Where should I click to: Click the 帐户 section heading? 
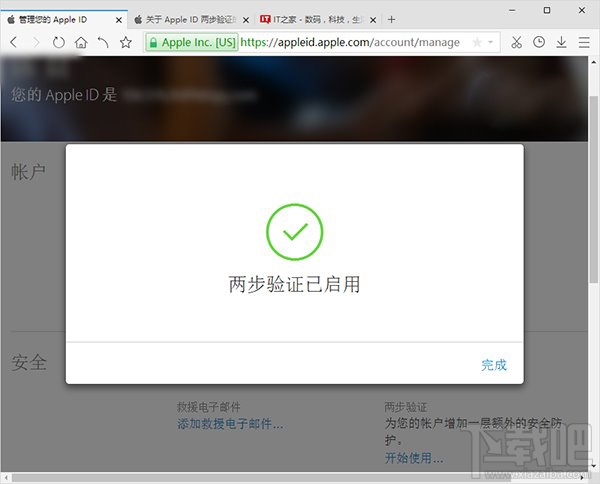pyautogui.click(x=28, y=171)
